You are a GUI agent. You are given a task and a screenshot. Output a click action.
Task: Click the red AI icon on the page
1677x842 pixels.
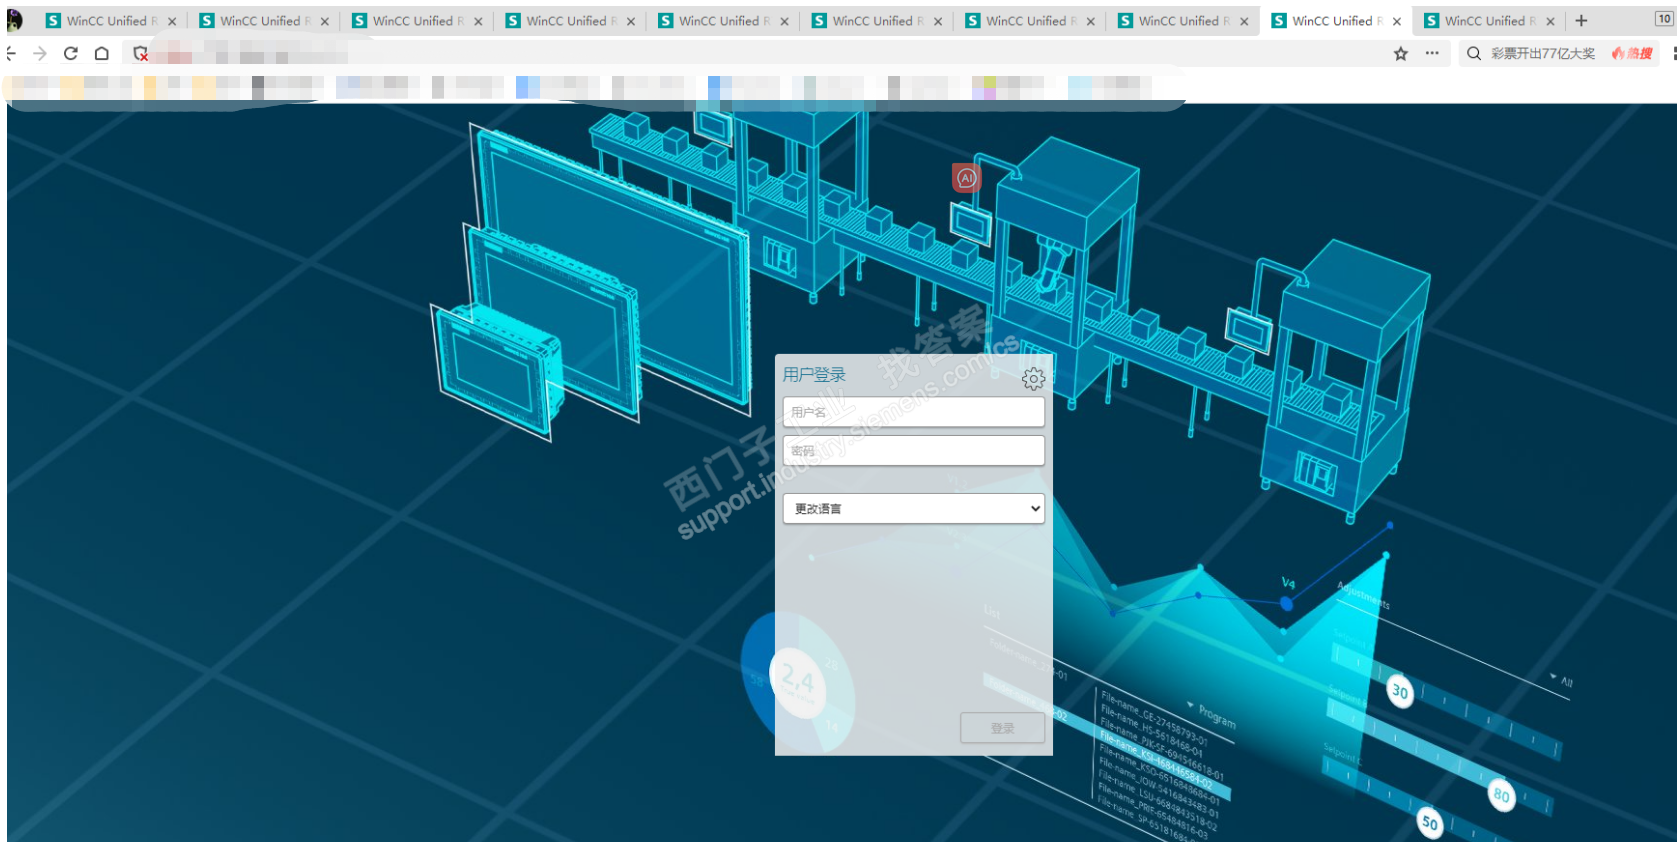966,178
